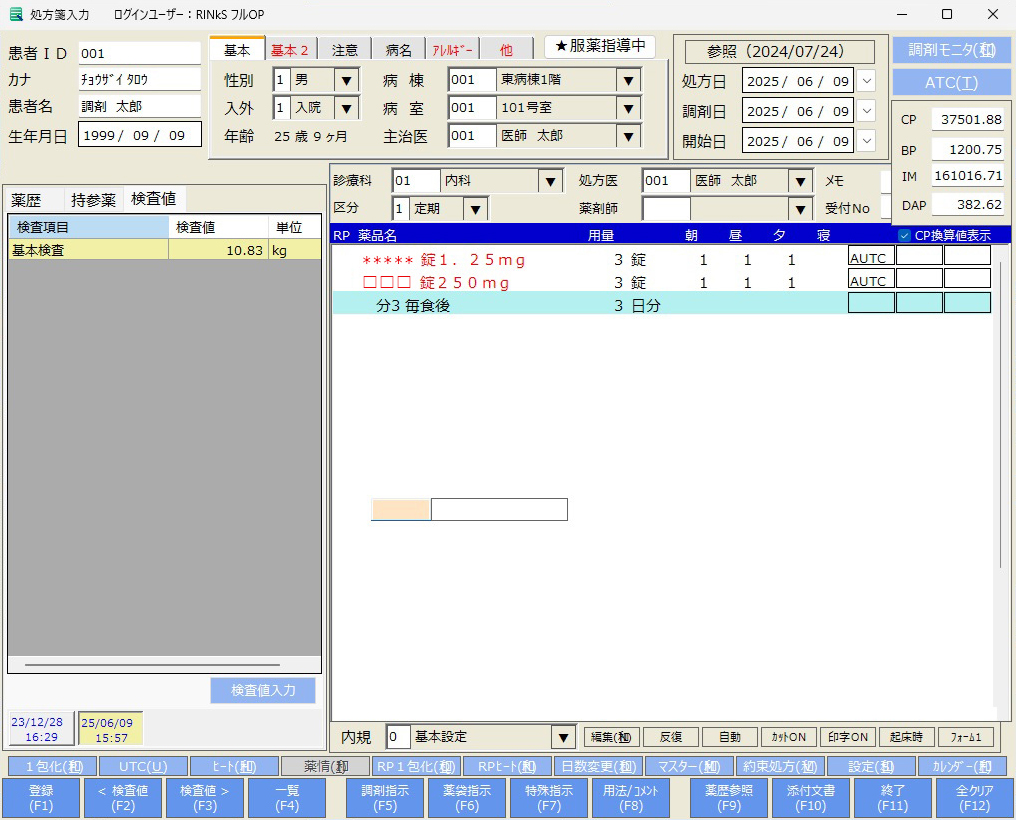Expand the 診療科 dropdown
The image size is (1016, 820).
click(550, 181)
